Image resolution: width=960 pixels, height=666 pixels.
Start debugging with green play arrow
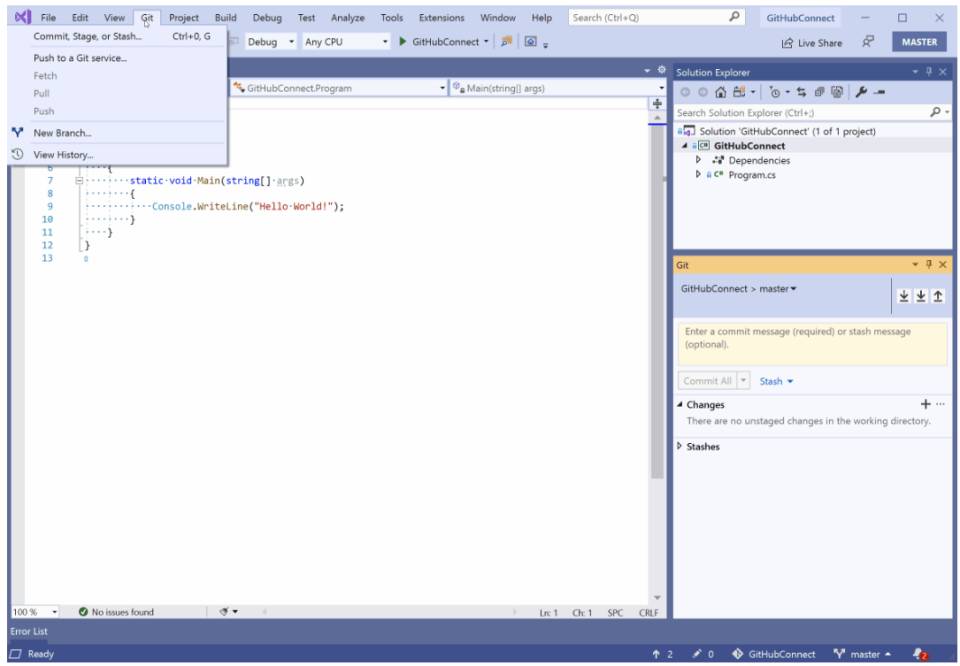pyautogui.click(x=402, y=42)
